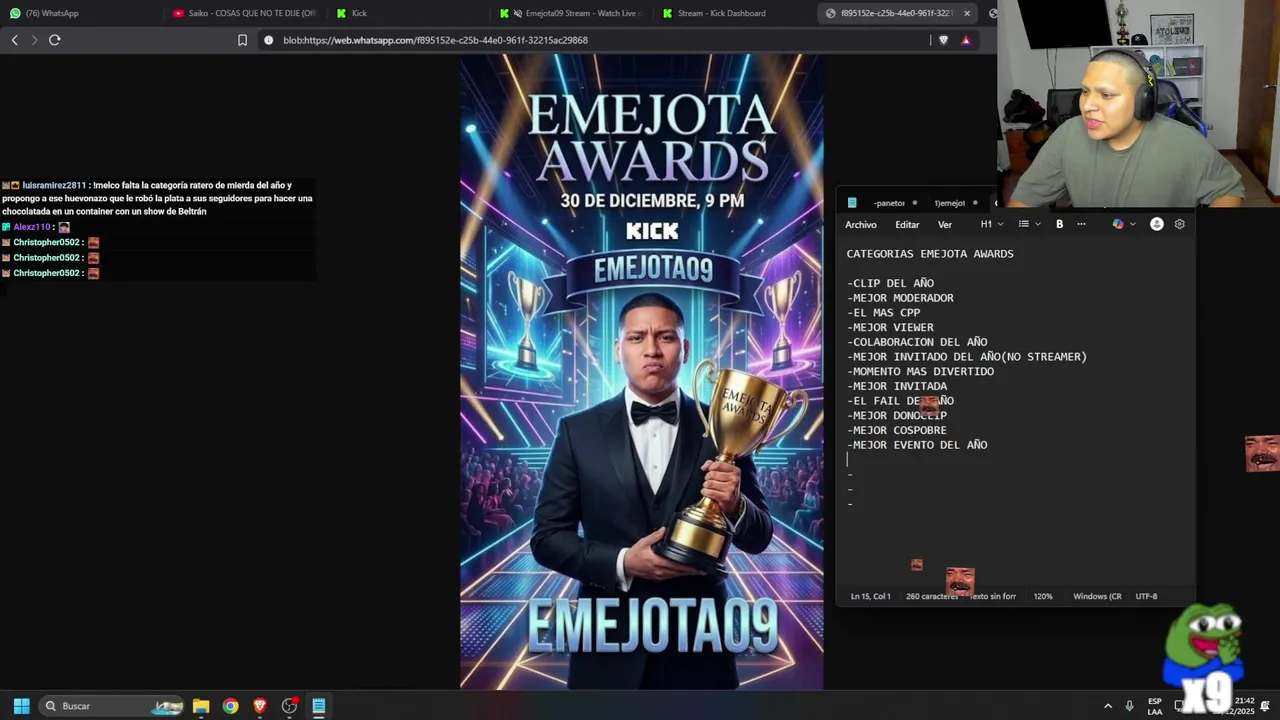
Task: Open the notification bell in taskbar
Action: [1265, 706]
